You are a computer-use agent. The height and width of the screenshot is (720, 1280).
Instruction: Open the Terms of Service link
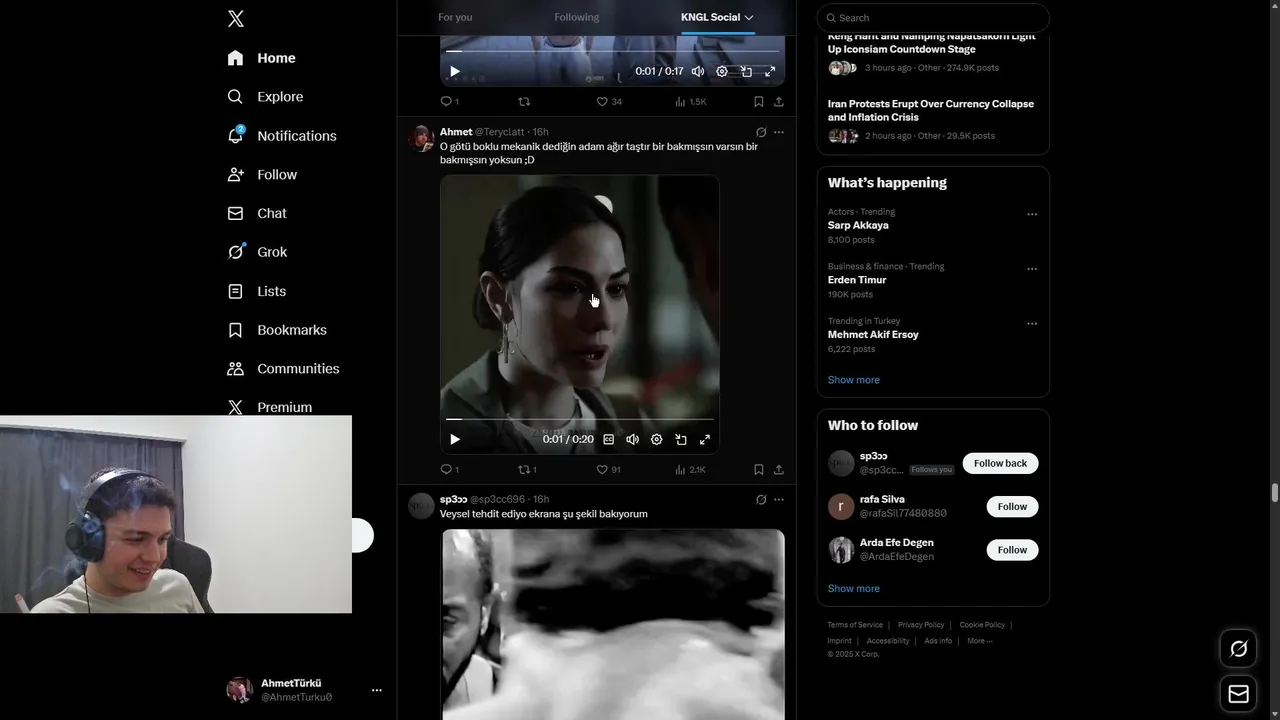coord(855,625)
